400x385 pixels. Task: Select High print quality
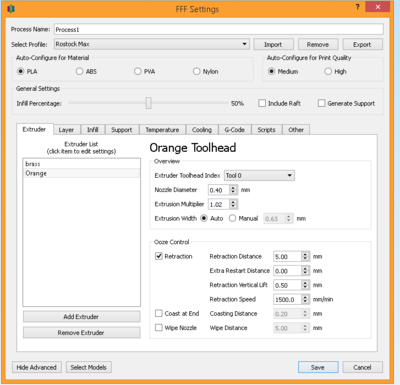point(328,71)
